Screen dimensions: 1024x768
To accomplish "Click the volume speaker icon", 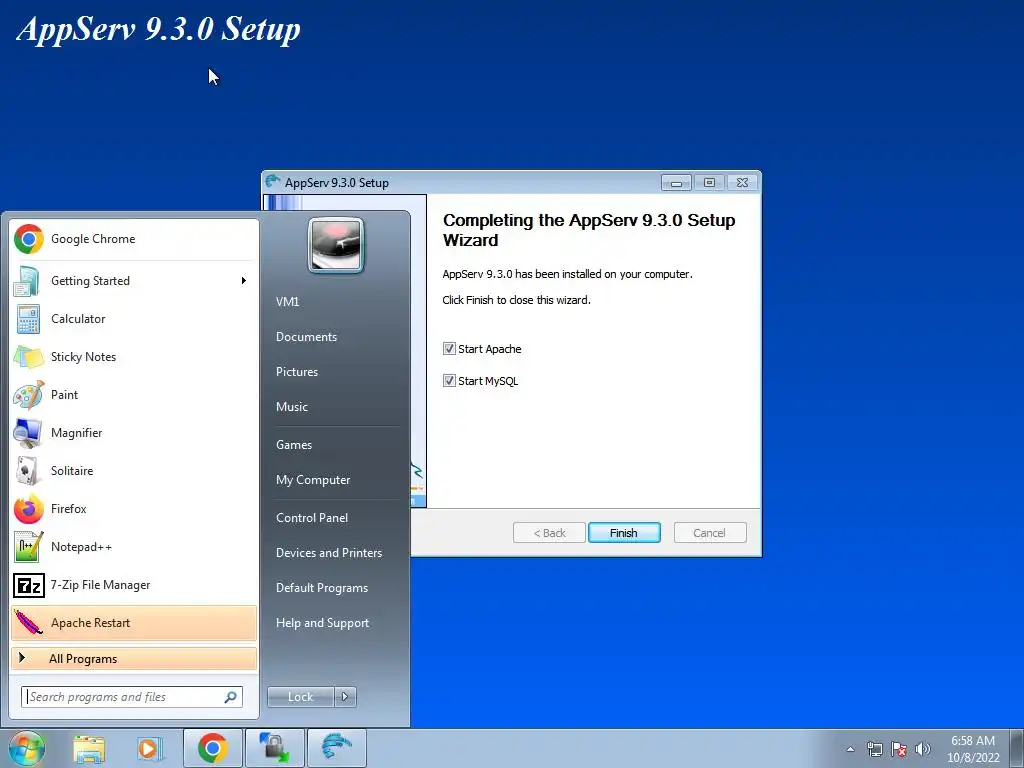I will tap(922, 749).
